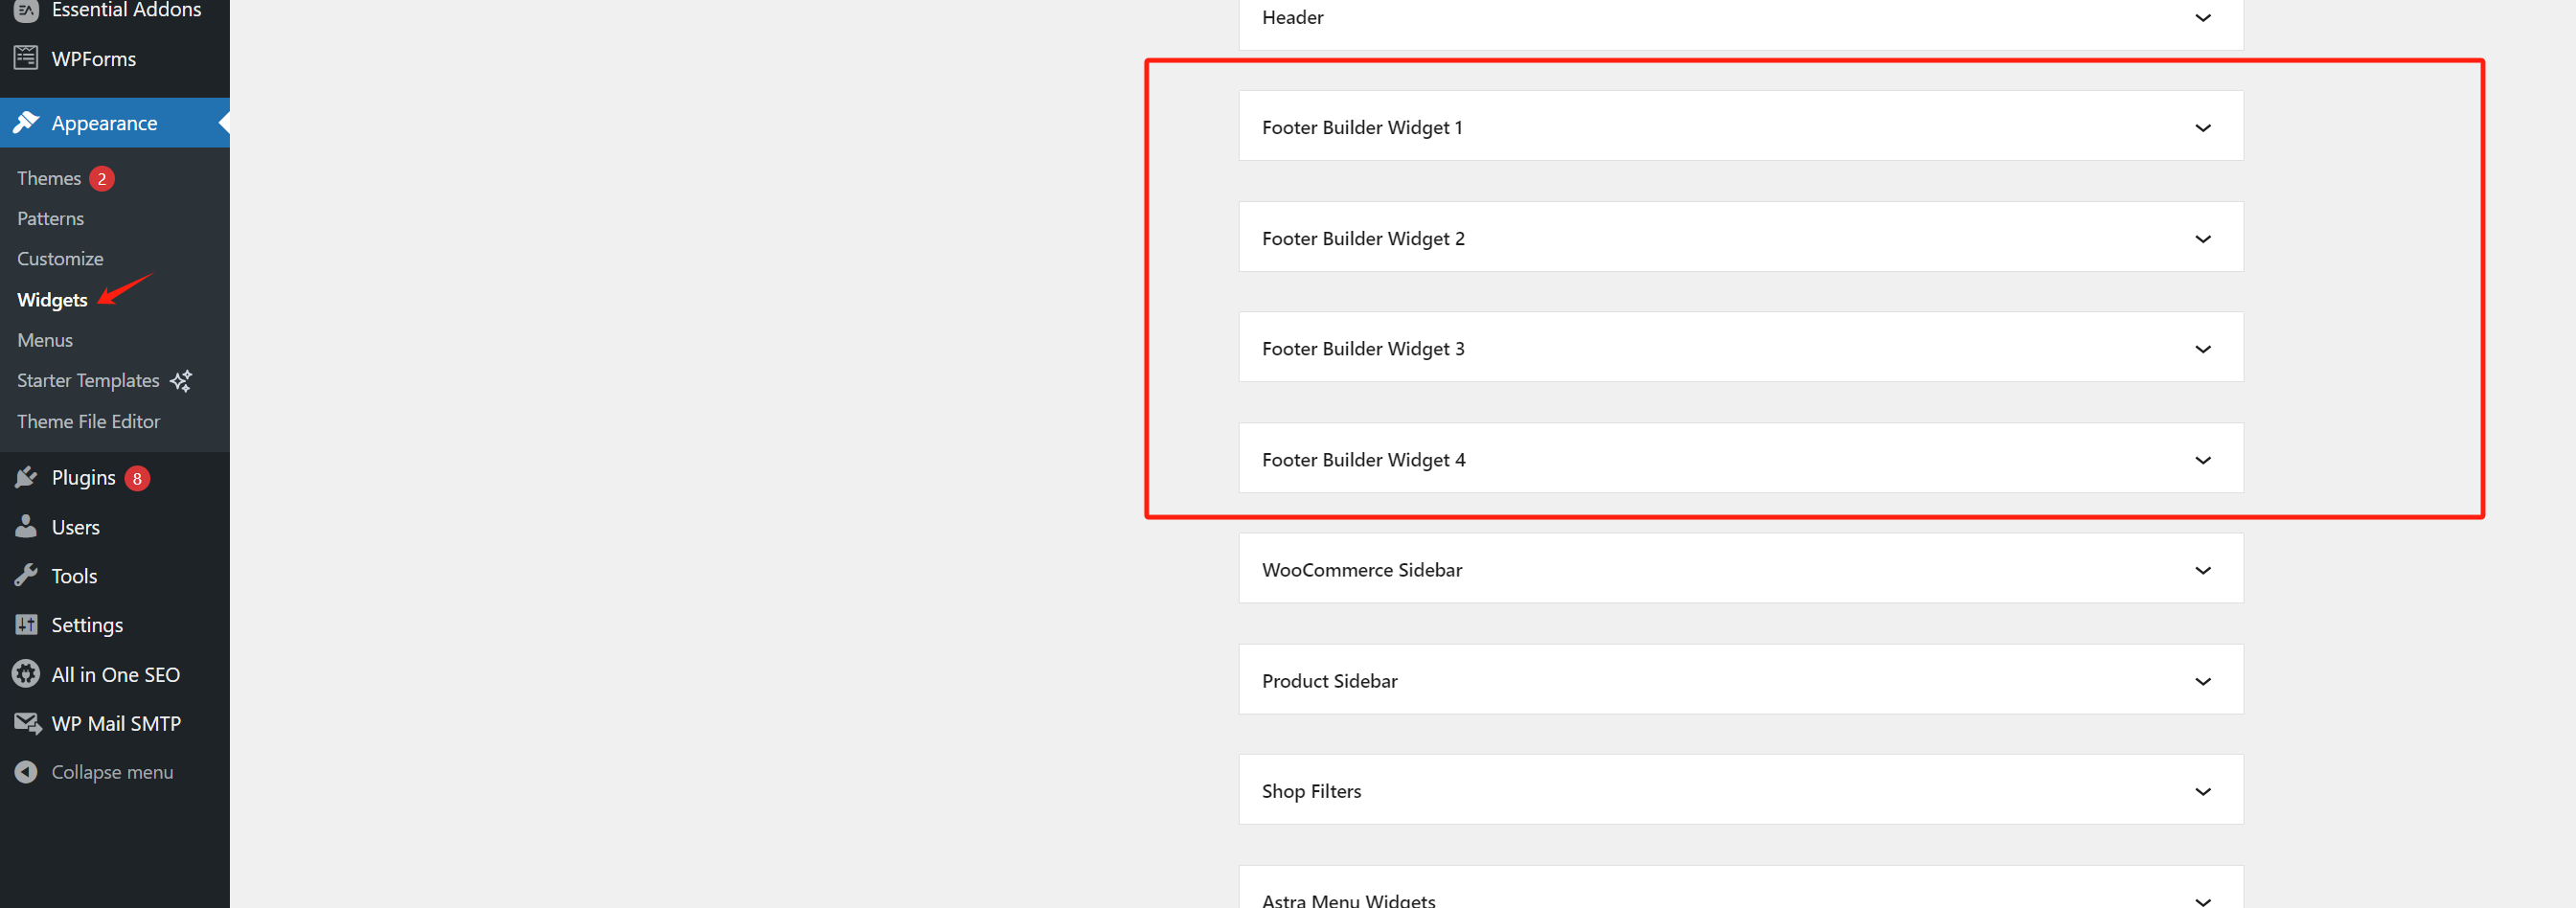
Task: Open the Theme File Editor link
Action: pyautogui.click(x=88, y=422)
